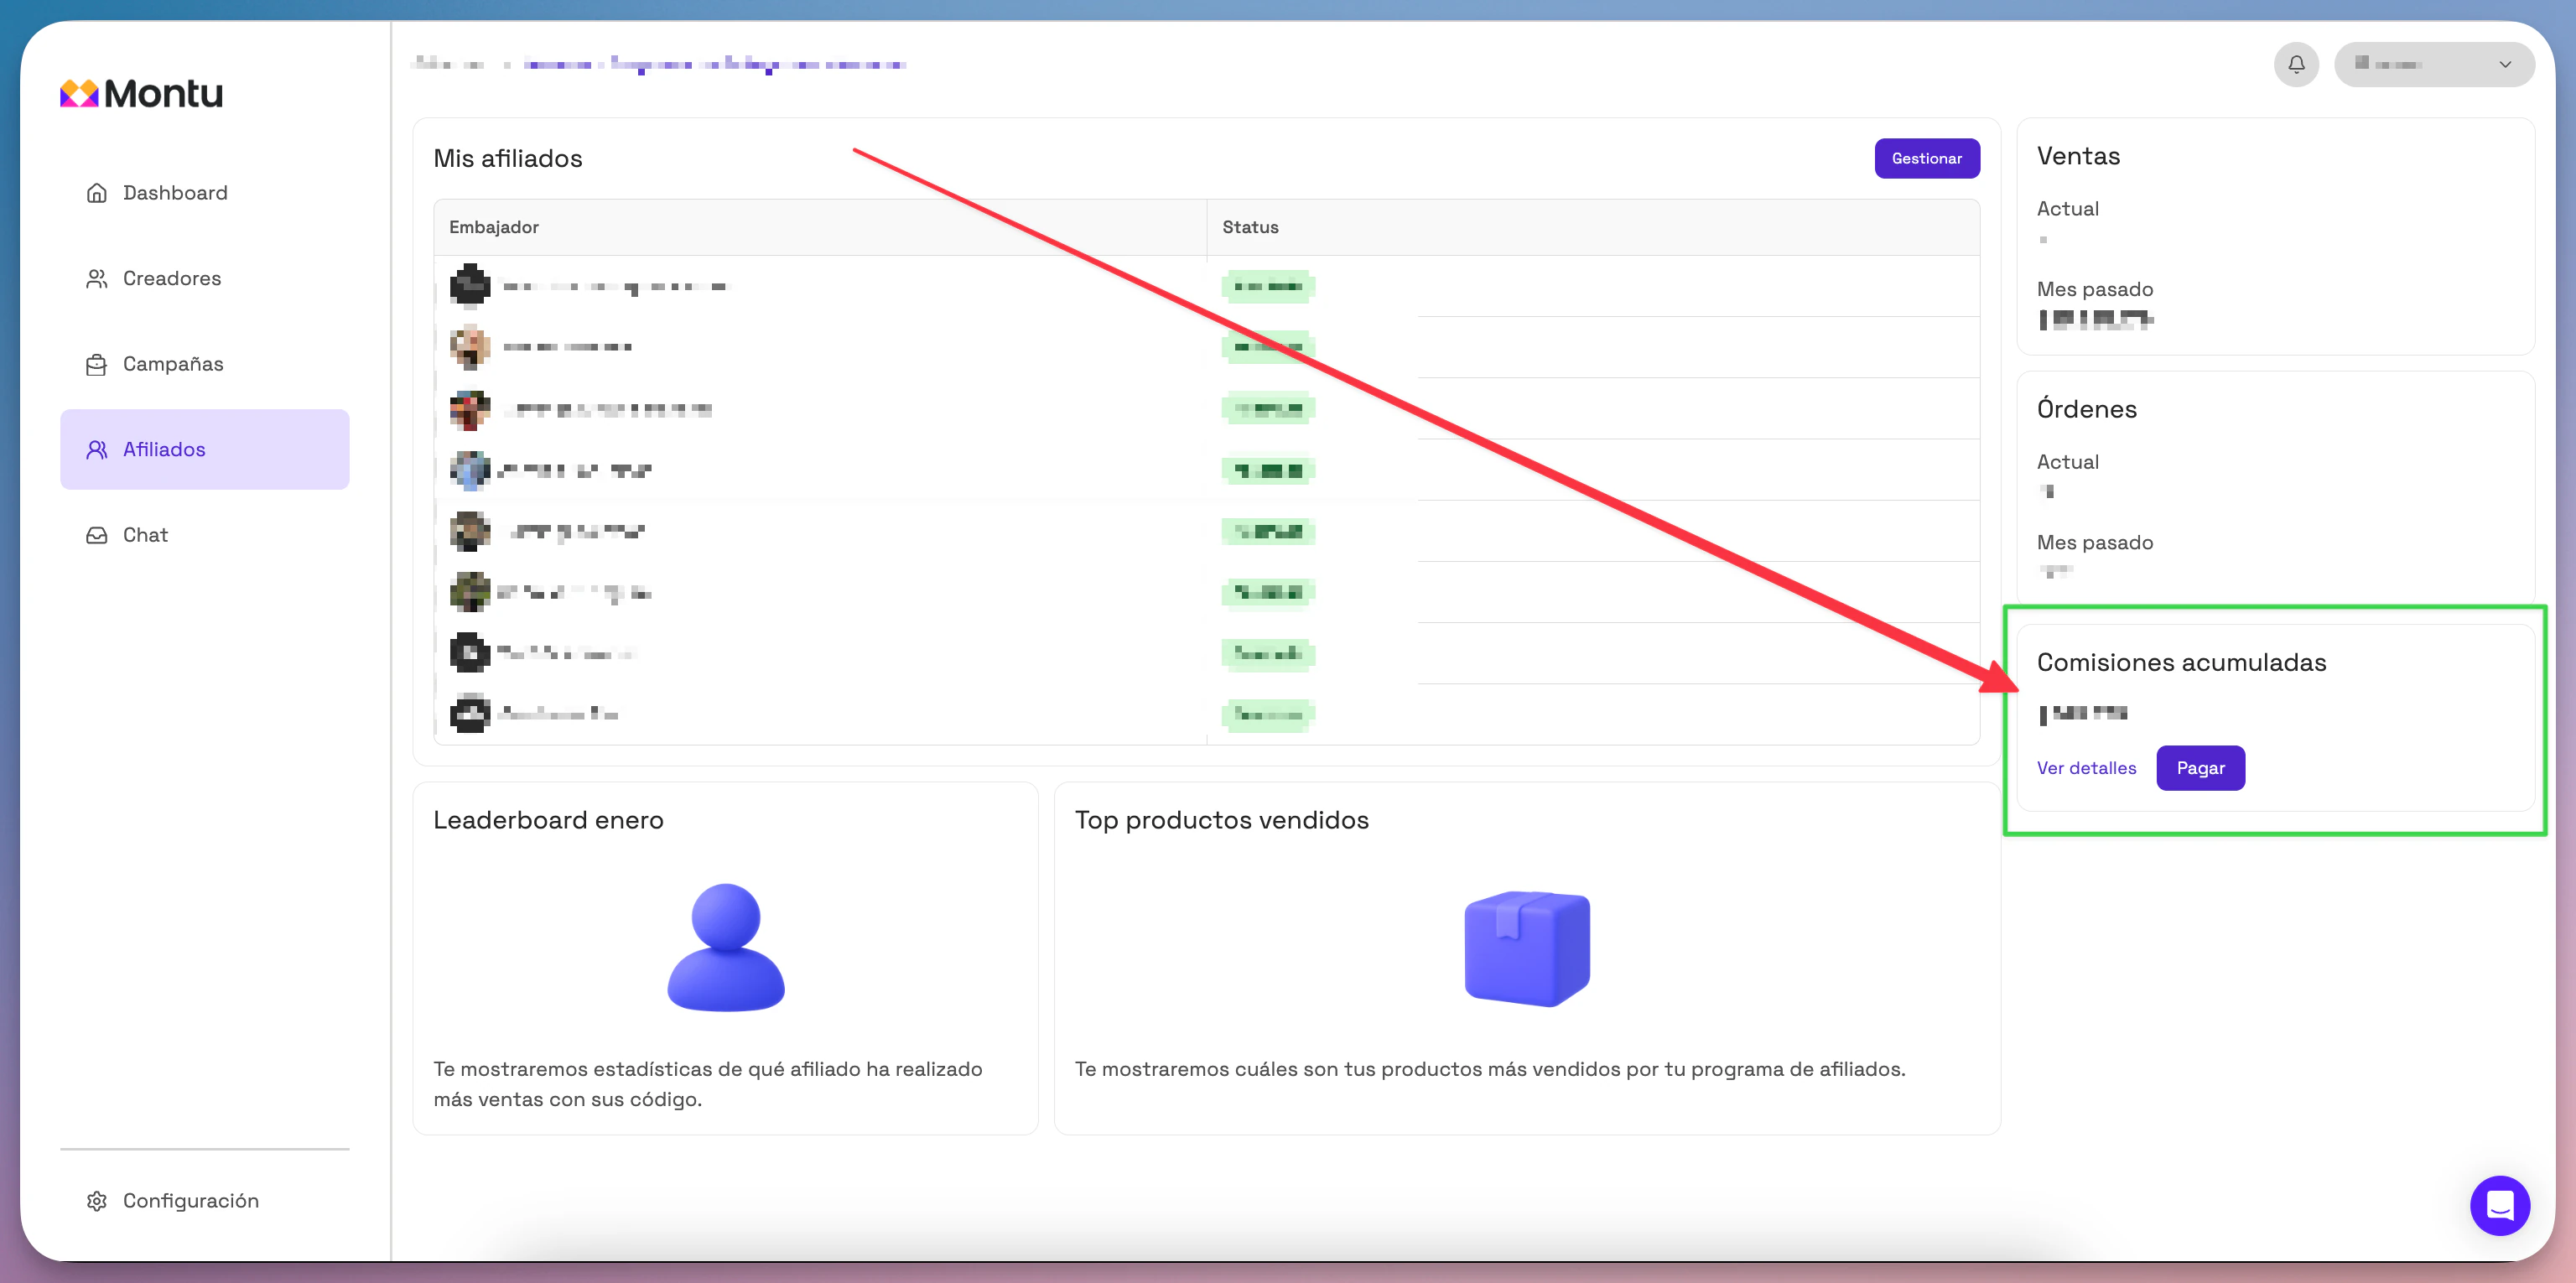Click the Campañas briefcase icon
This screenshot has width=2576, height=1283.
click(x=97, y=365)
